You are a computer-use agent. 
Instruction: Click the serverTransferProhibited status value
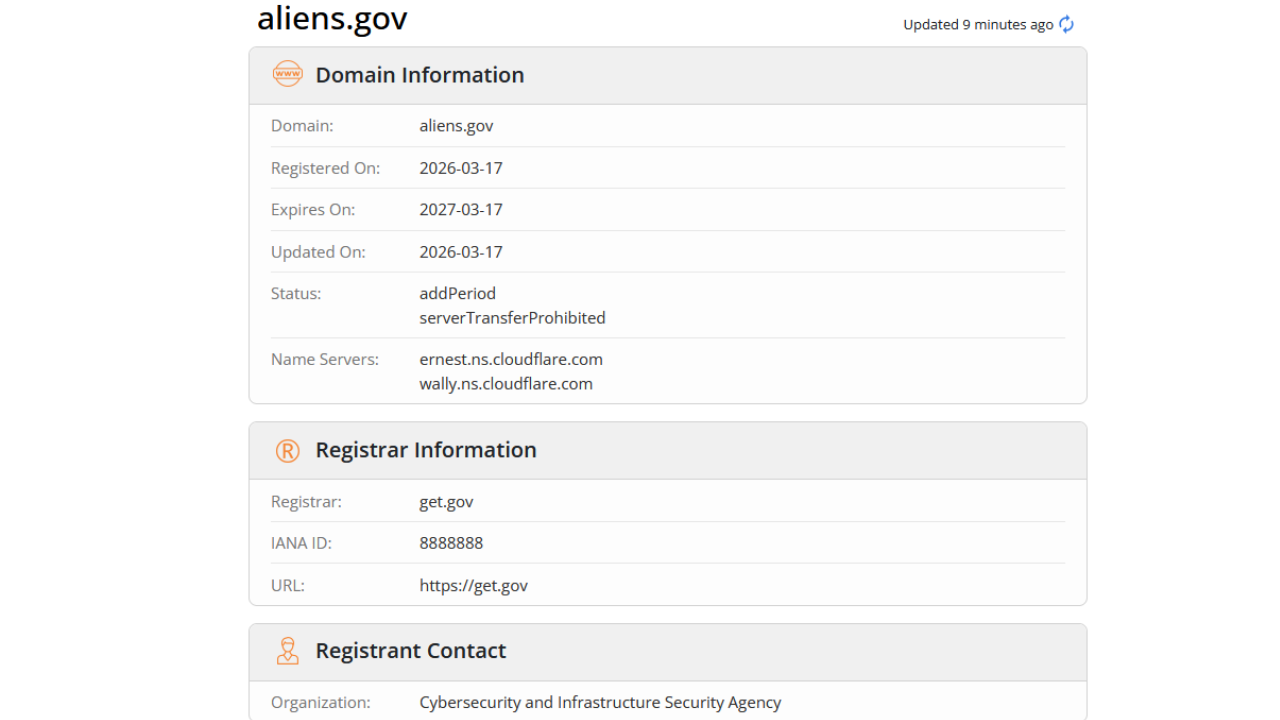[512, 317]
